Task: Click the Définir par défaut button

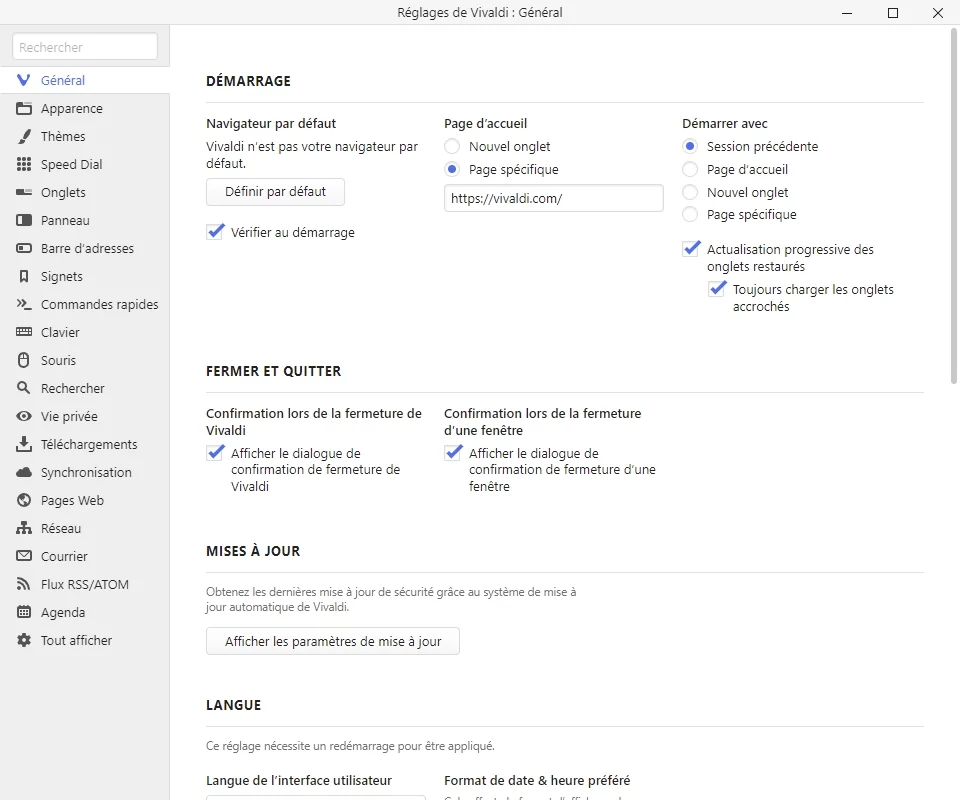Action: 276,192
